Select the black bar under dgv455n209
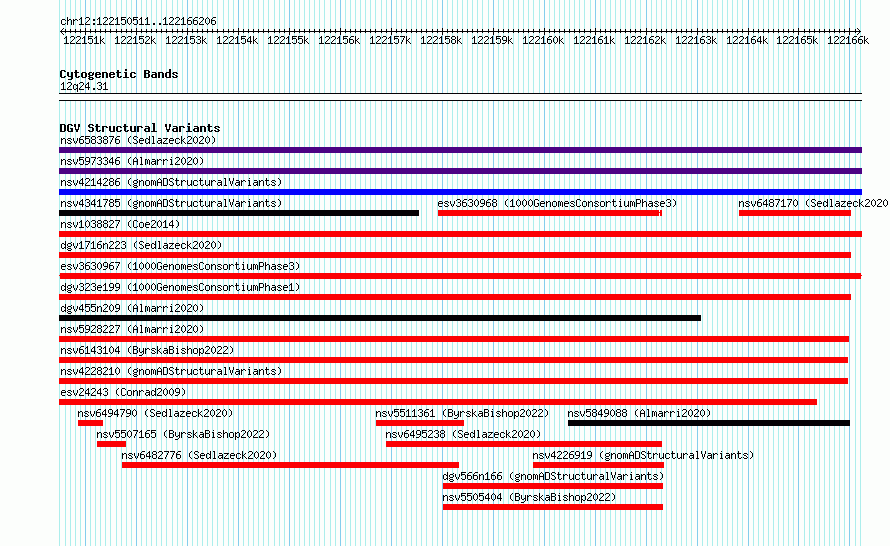 point(380,318)
